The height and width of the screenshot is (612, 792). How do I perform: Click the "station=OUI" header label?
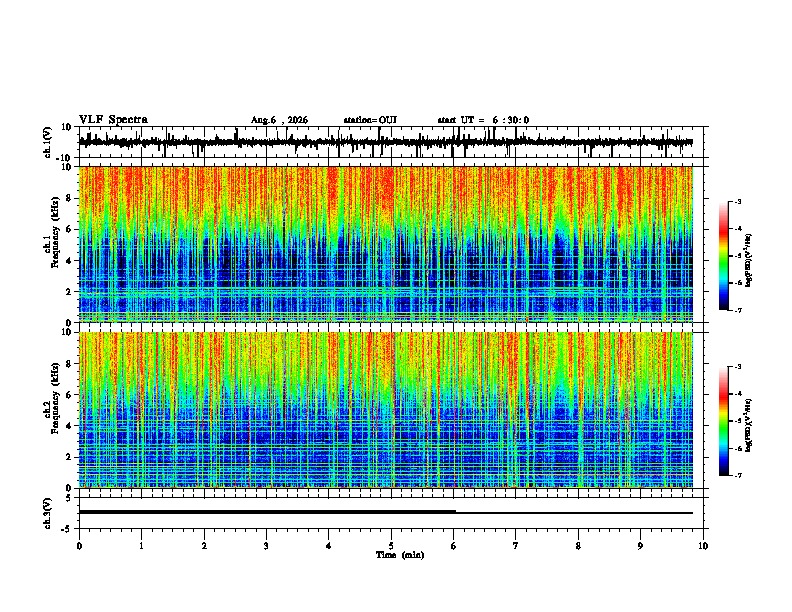coord(370,120)
